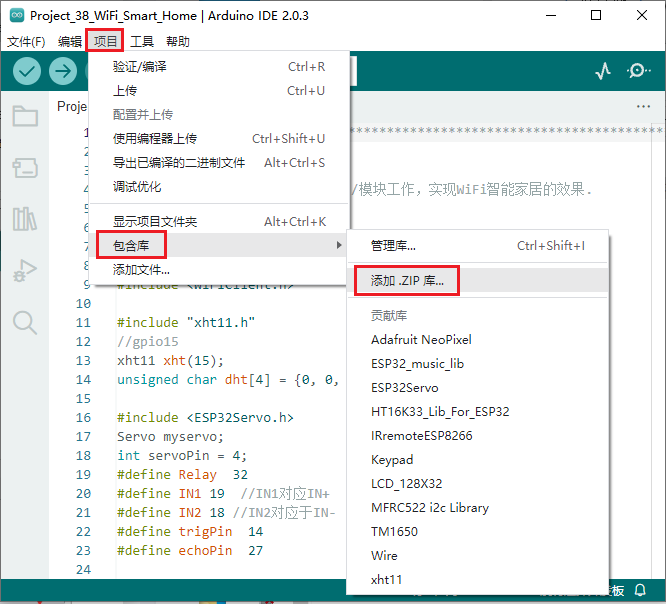Open the 工具 menu
666x604 pixels.
click(x=142, y=41)
